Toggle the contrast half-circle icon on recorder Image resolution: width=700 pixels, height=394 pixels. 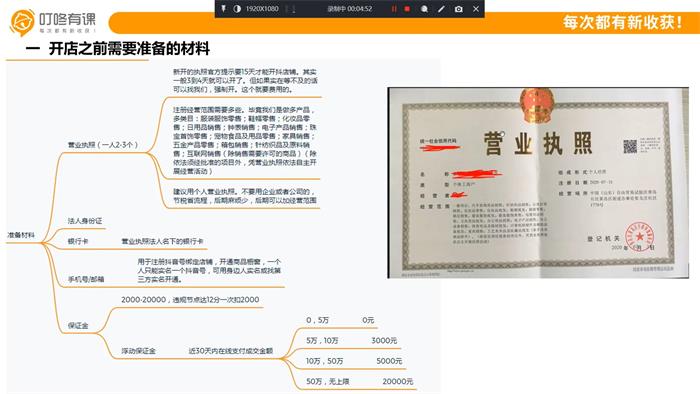(237, 8)
